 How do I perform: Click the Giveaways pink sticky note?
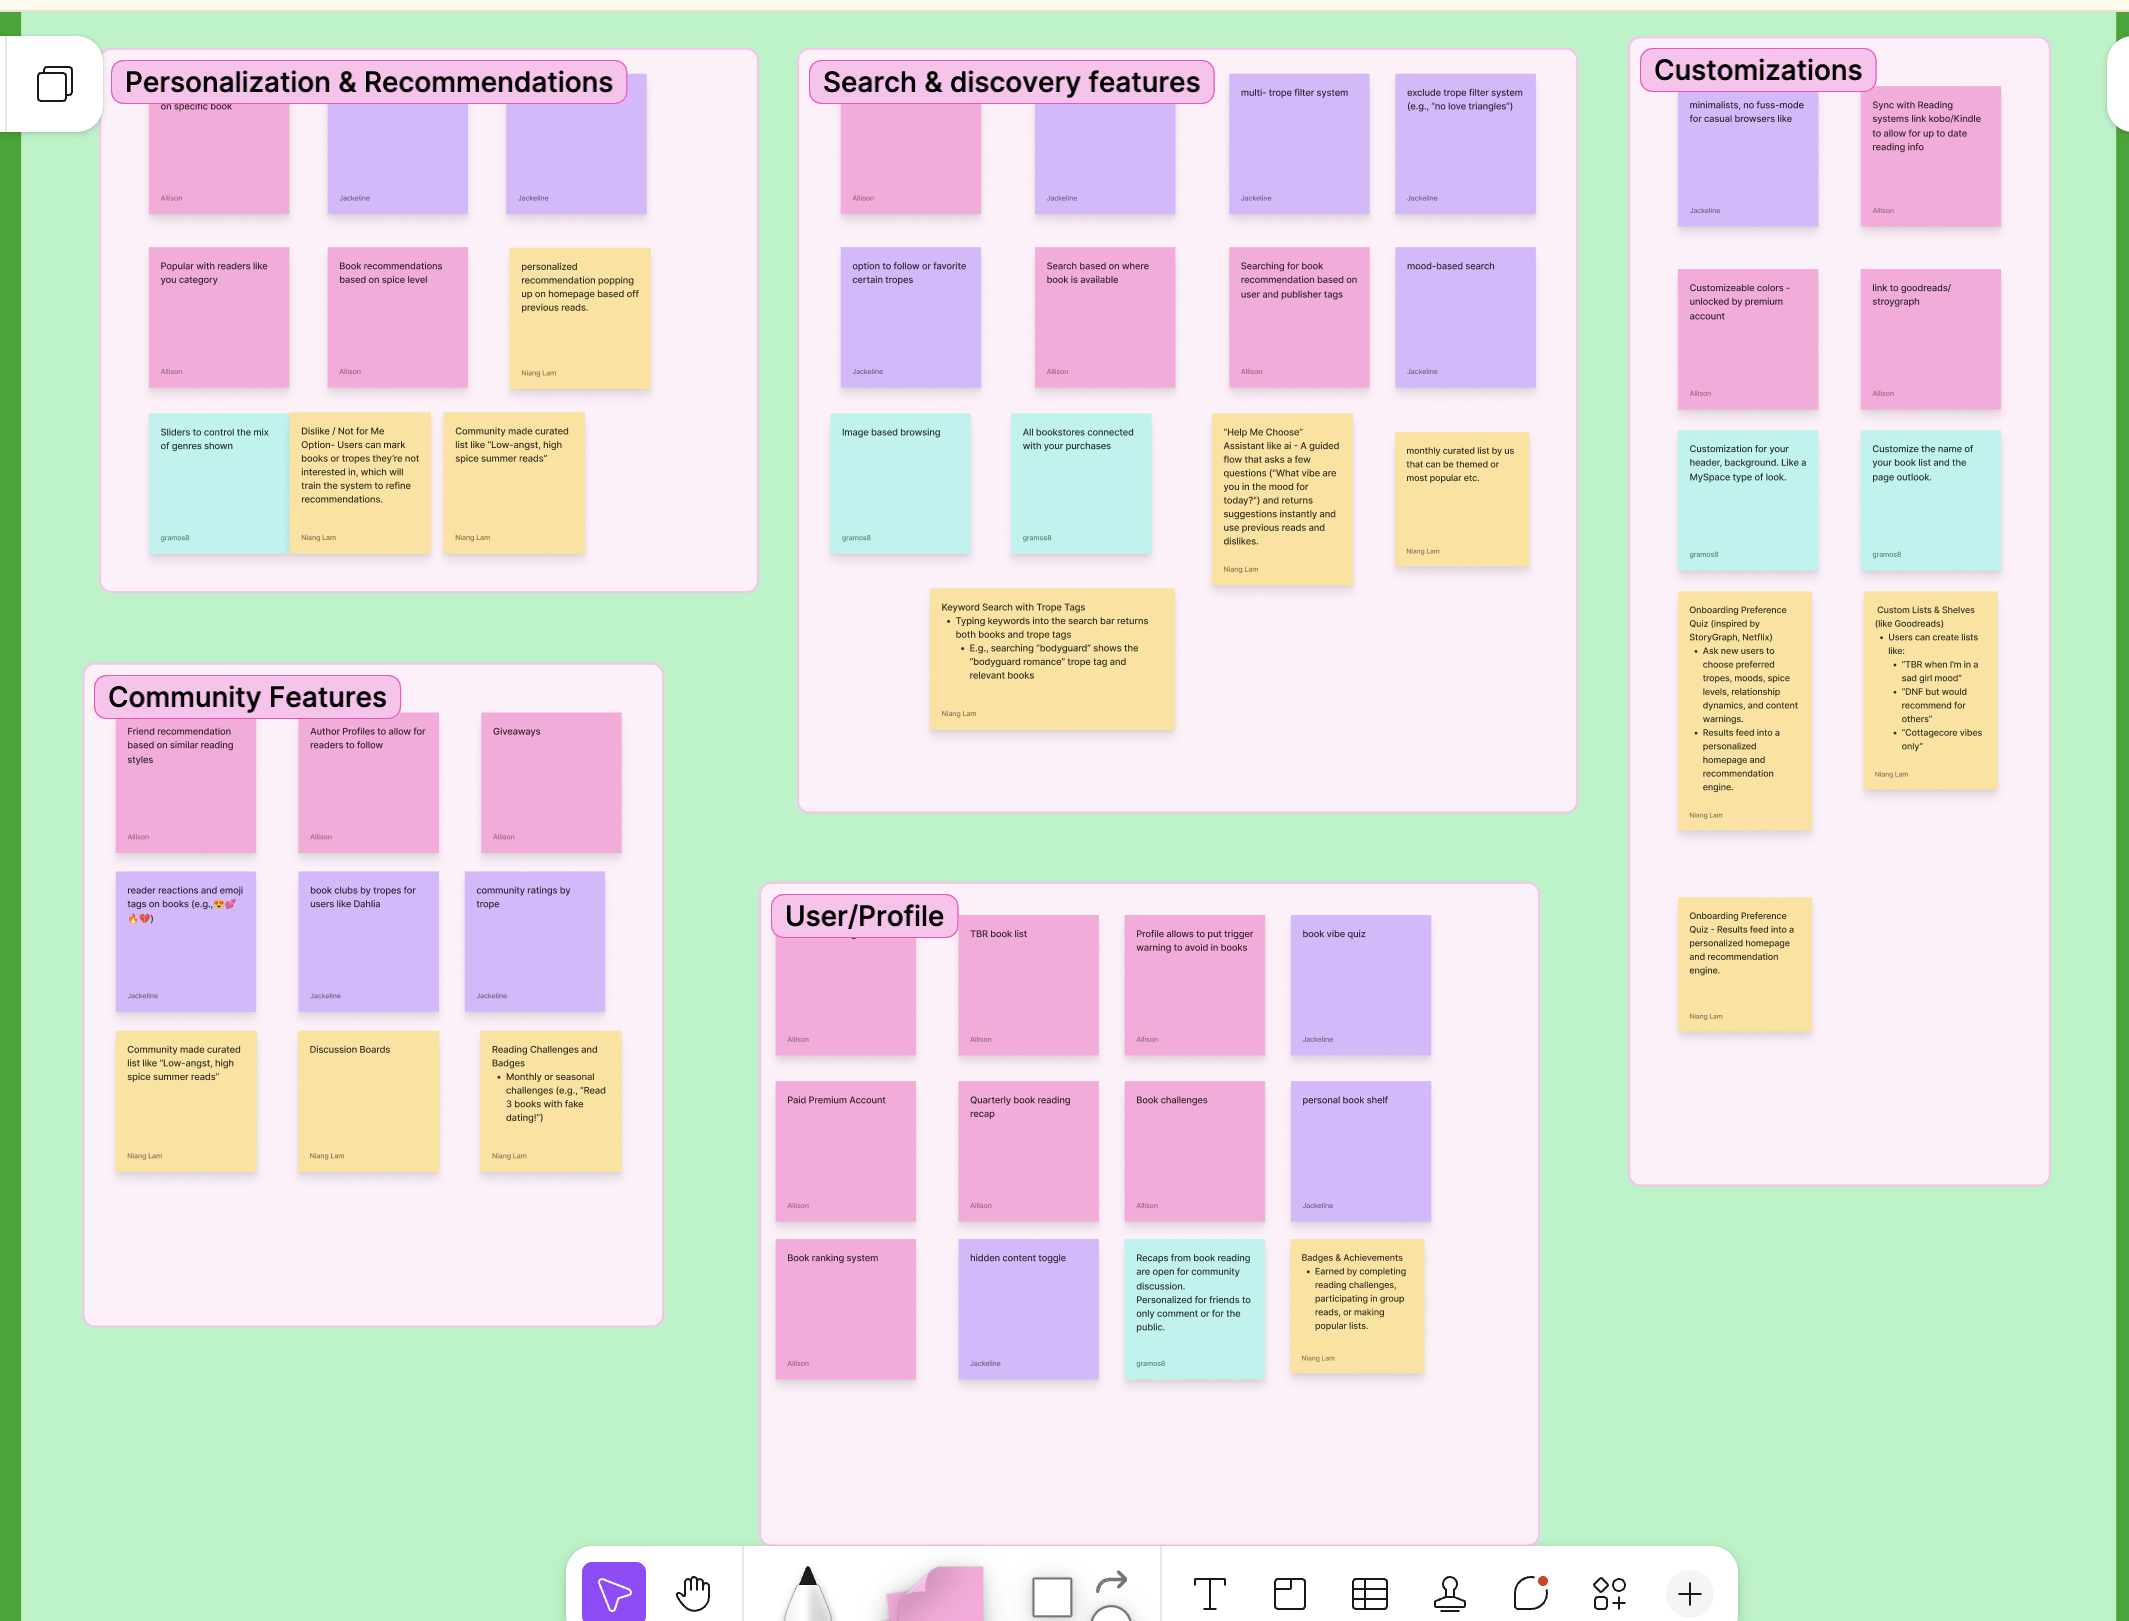[551, 782]
